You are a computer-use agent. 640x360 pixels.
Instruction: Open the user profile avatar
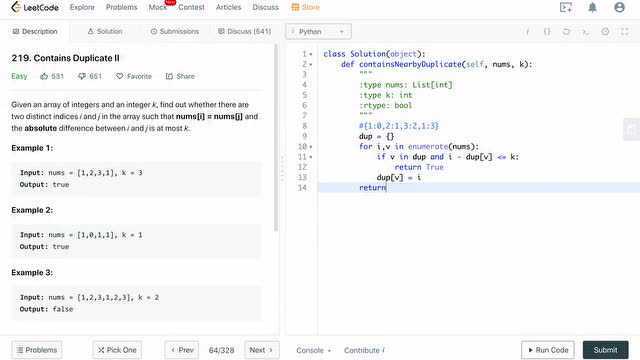(x=619, y=7)
